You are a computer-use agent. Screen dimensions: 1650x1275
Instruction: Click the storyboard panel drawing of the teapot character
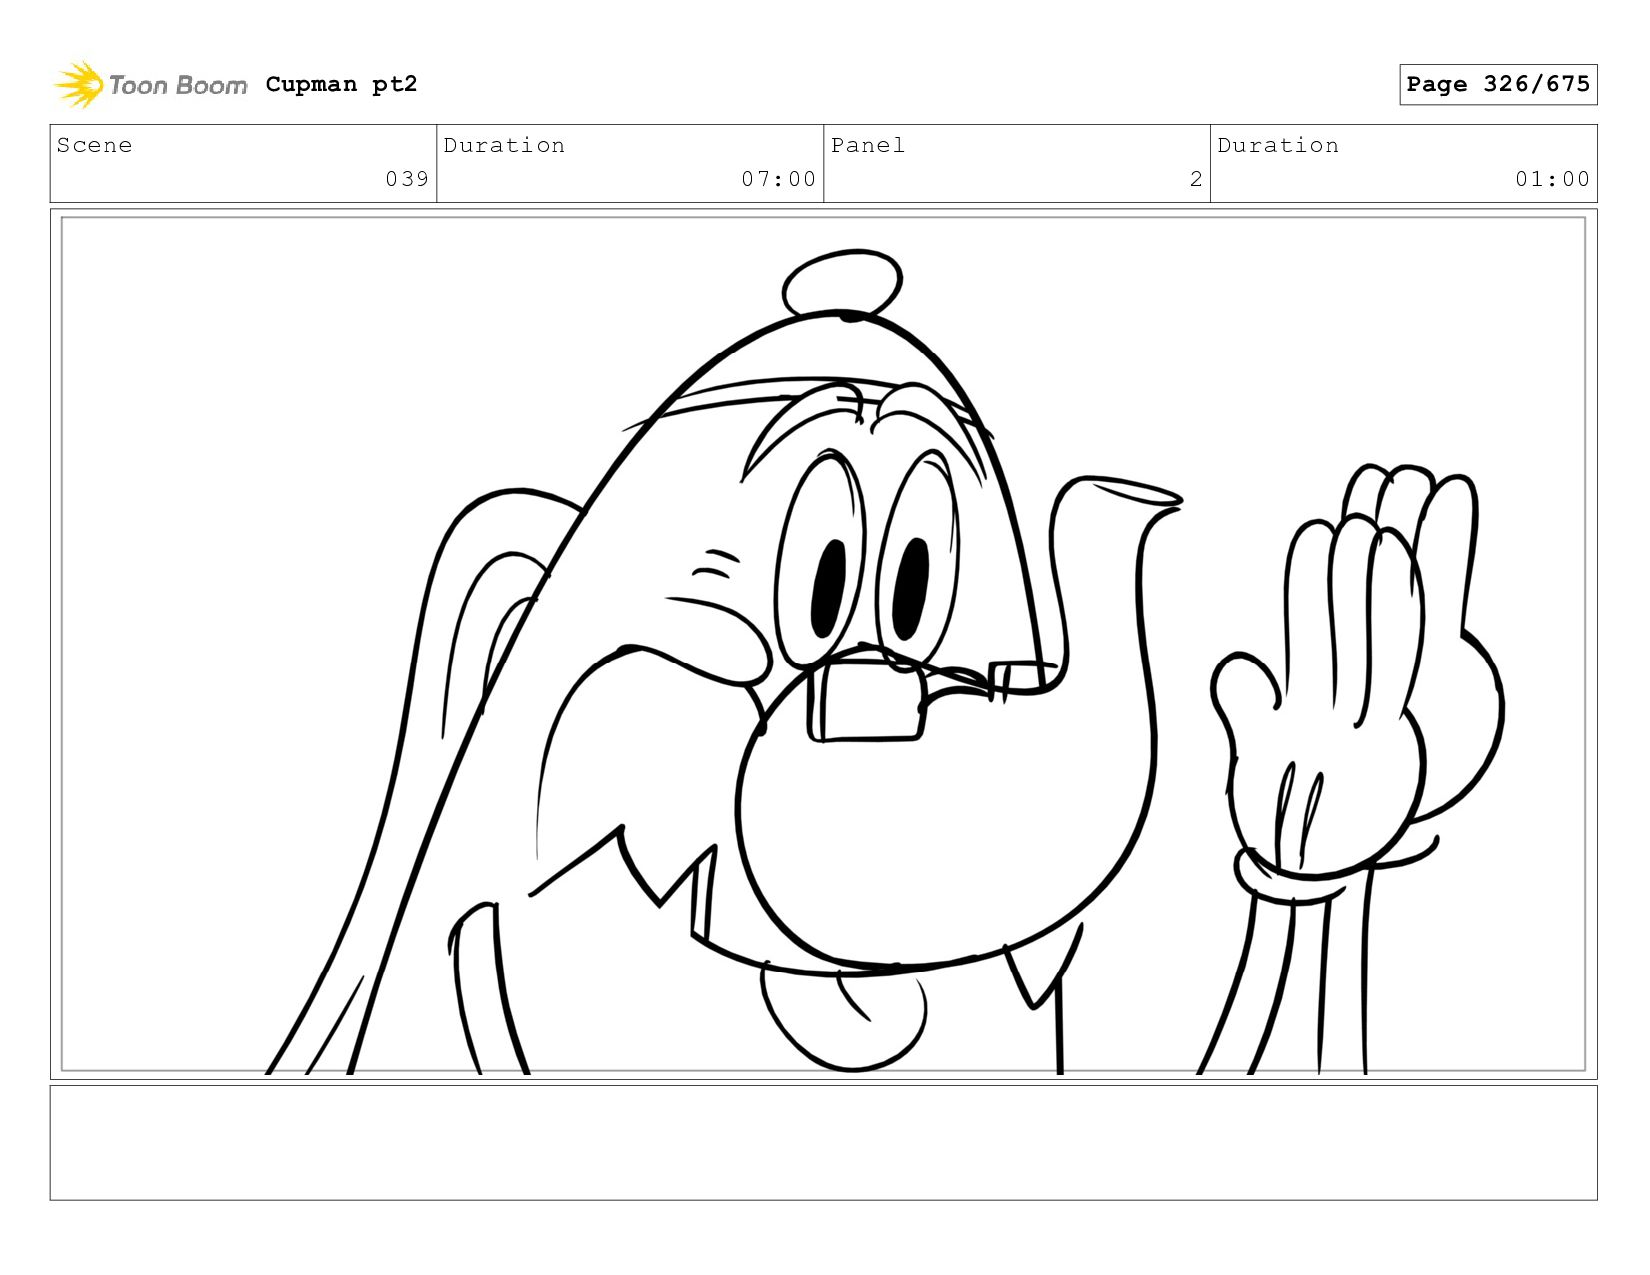click(x=823, y=644)
